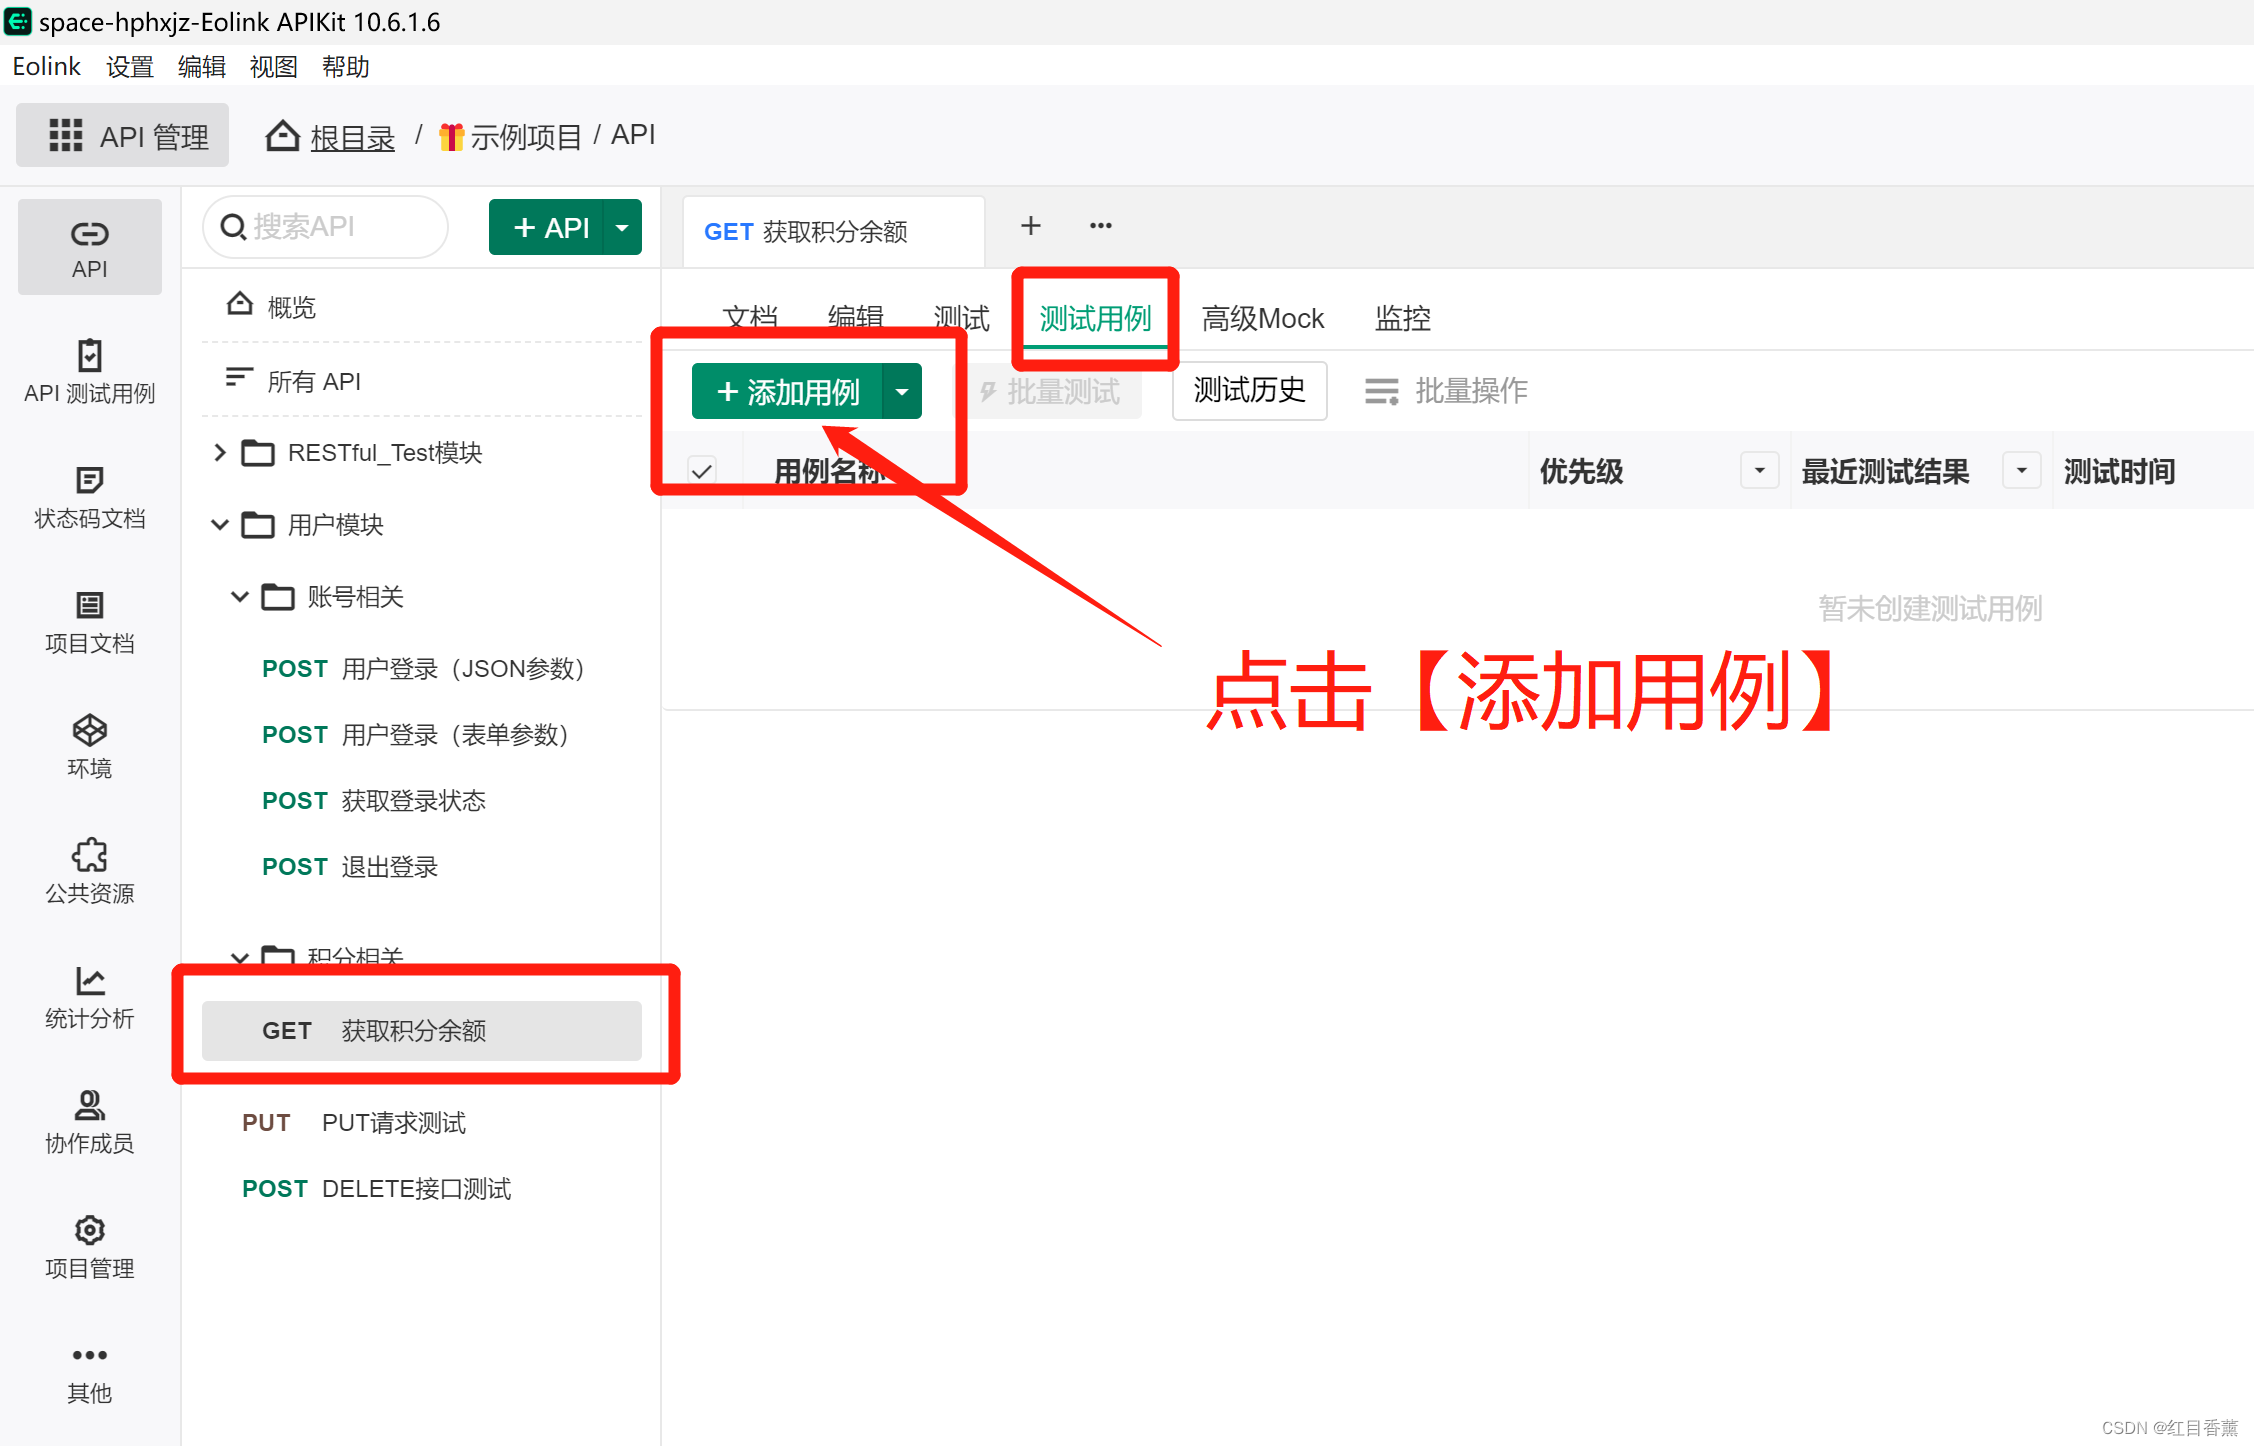This screenshot has height=1446, width=2254.
Task: Switch to the 编辑 tab of API
Action: 856,318
